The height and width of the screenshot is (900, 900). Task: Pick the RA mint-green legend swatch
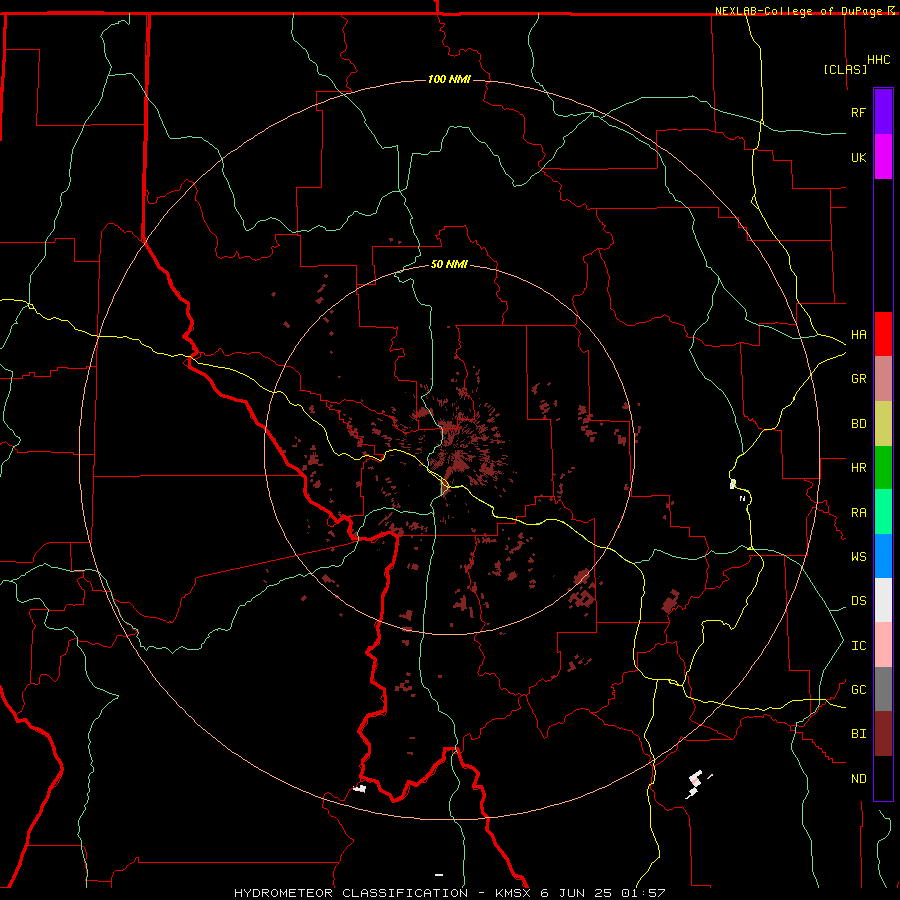tap(883, 512)
